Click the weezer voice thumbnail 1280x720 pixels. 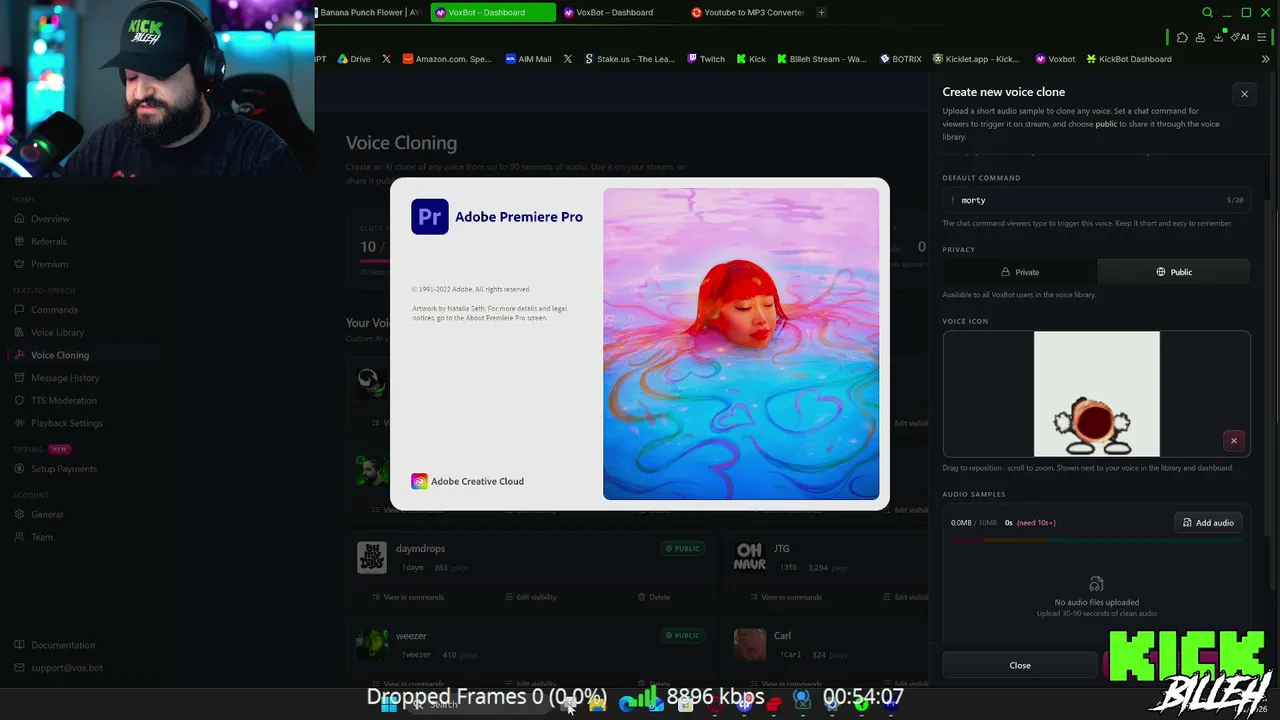(372, 644)
